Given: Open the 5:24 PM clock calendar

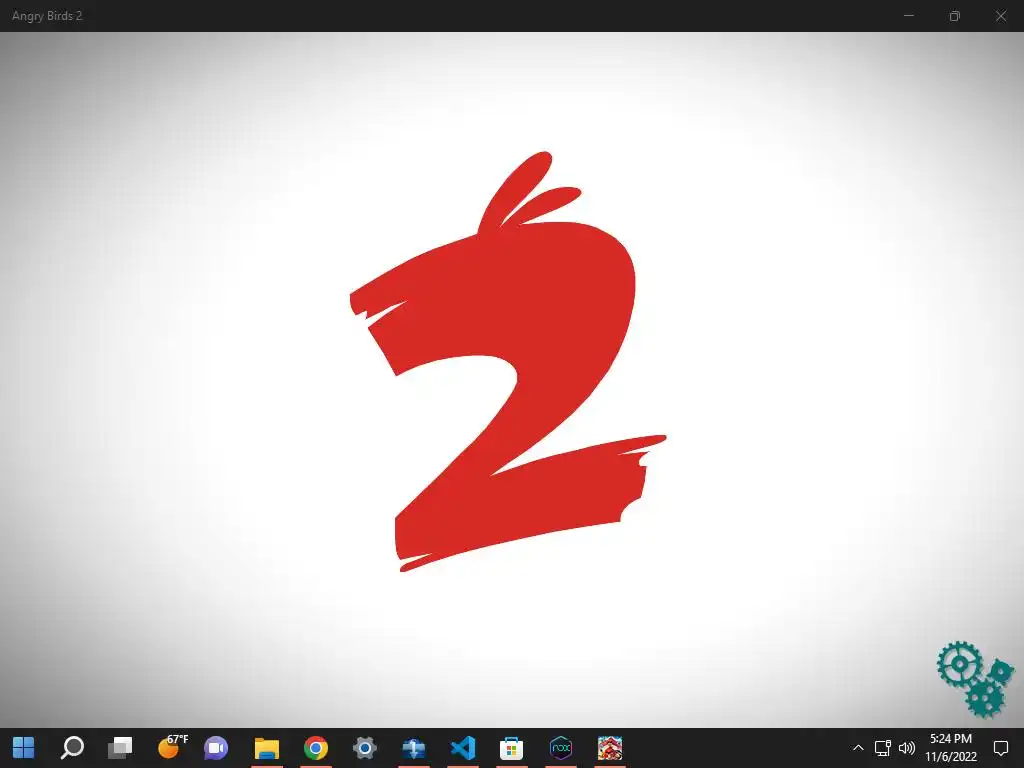Looking at the screenshot, I should coord(951,748).
